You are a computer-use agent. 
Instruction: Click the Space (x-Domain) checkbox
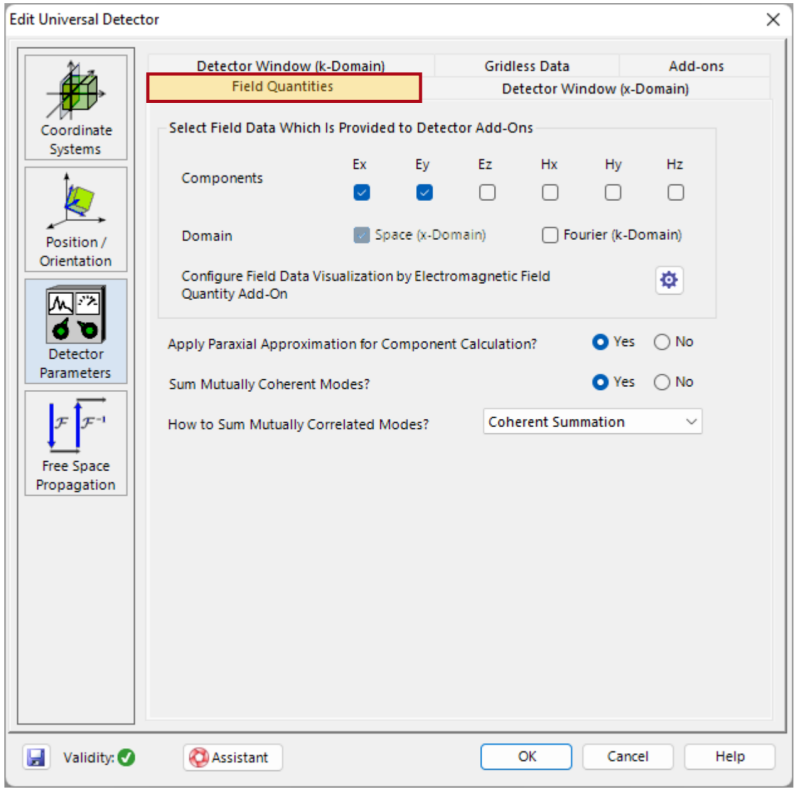coord(361,235)
